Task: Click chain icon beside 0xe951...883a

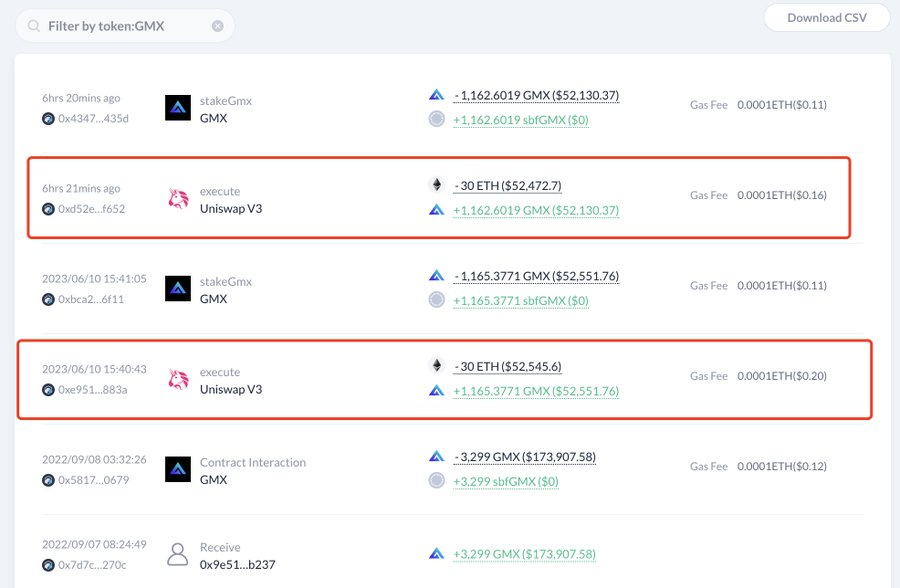Action: point(48,390)
